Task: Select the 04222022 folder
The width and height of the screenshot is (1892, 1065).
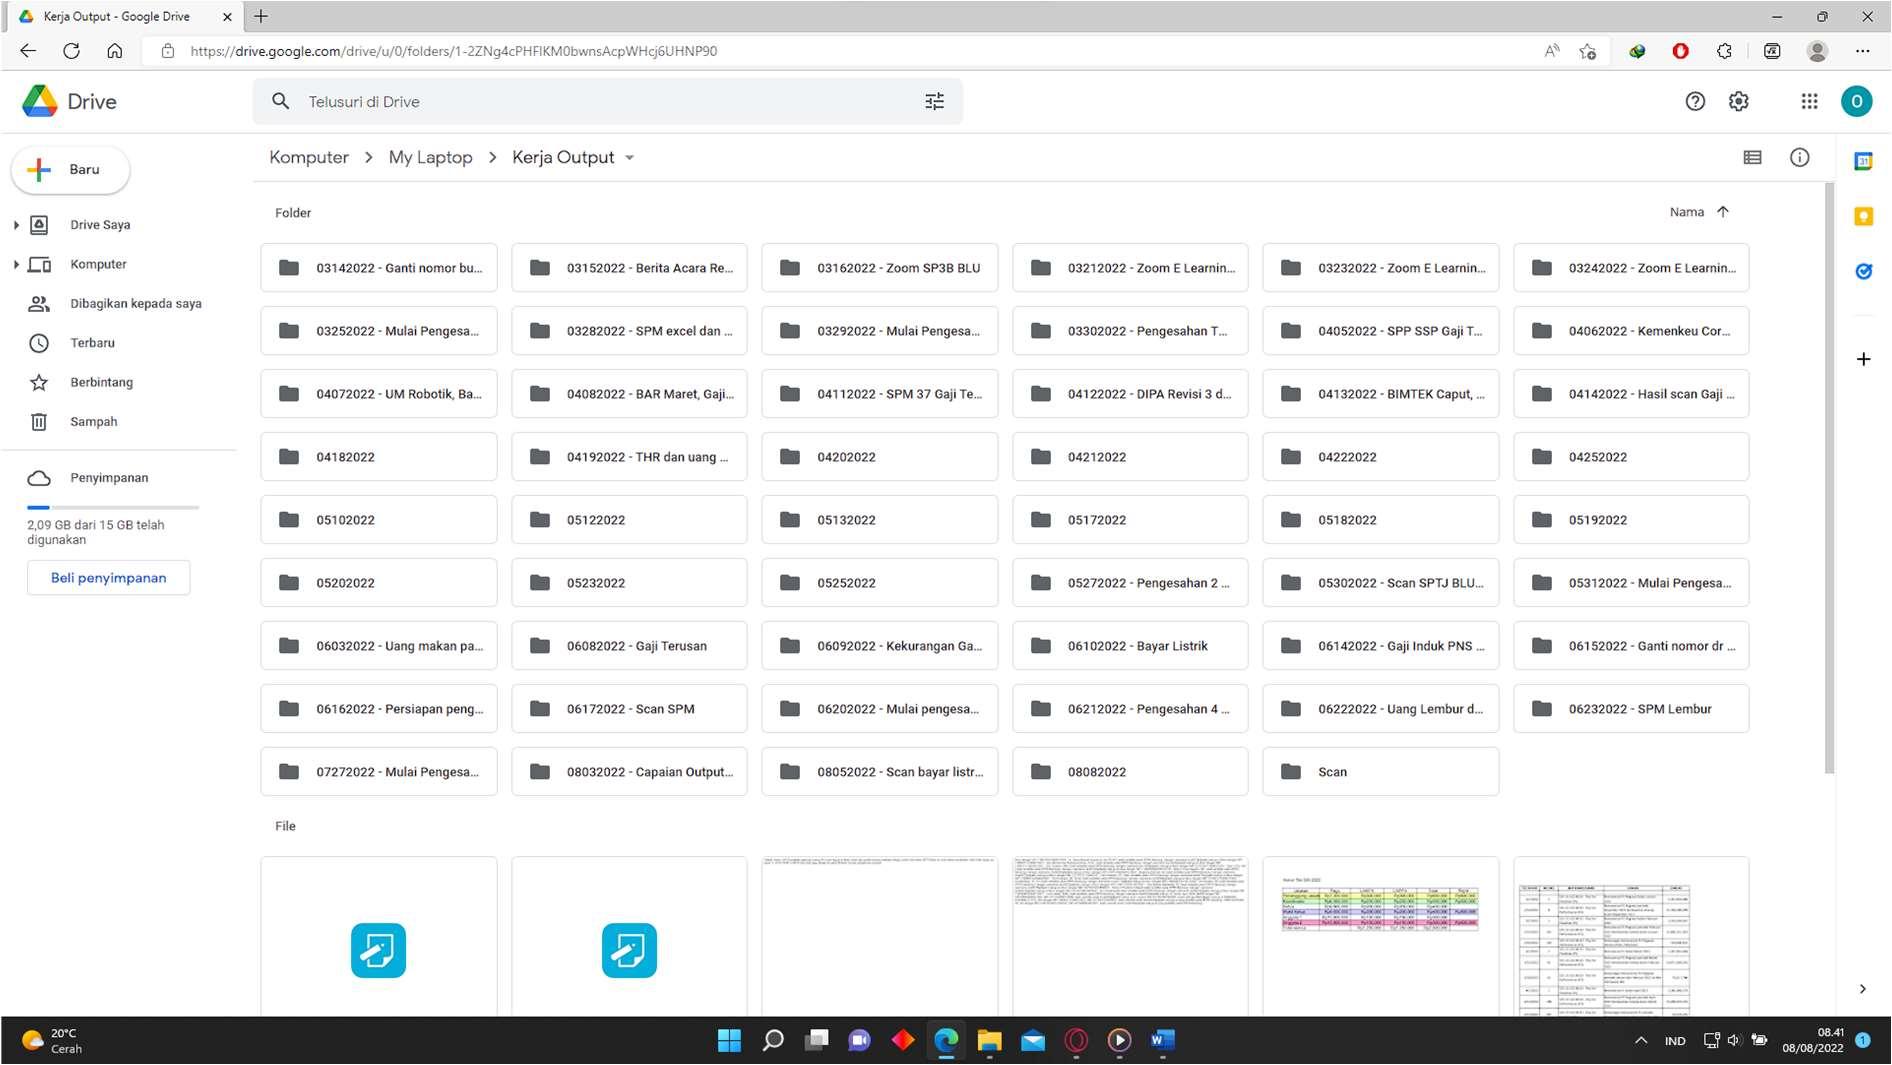Action: click(x=1380, y=457)
